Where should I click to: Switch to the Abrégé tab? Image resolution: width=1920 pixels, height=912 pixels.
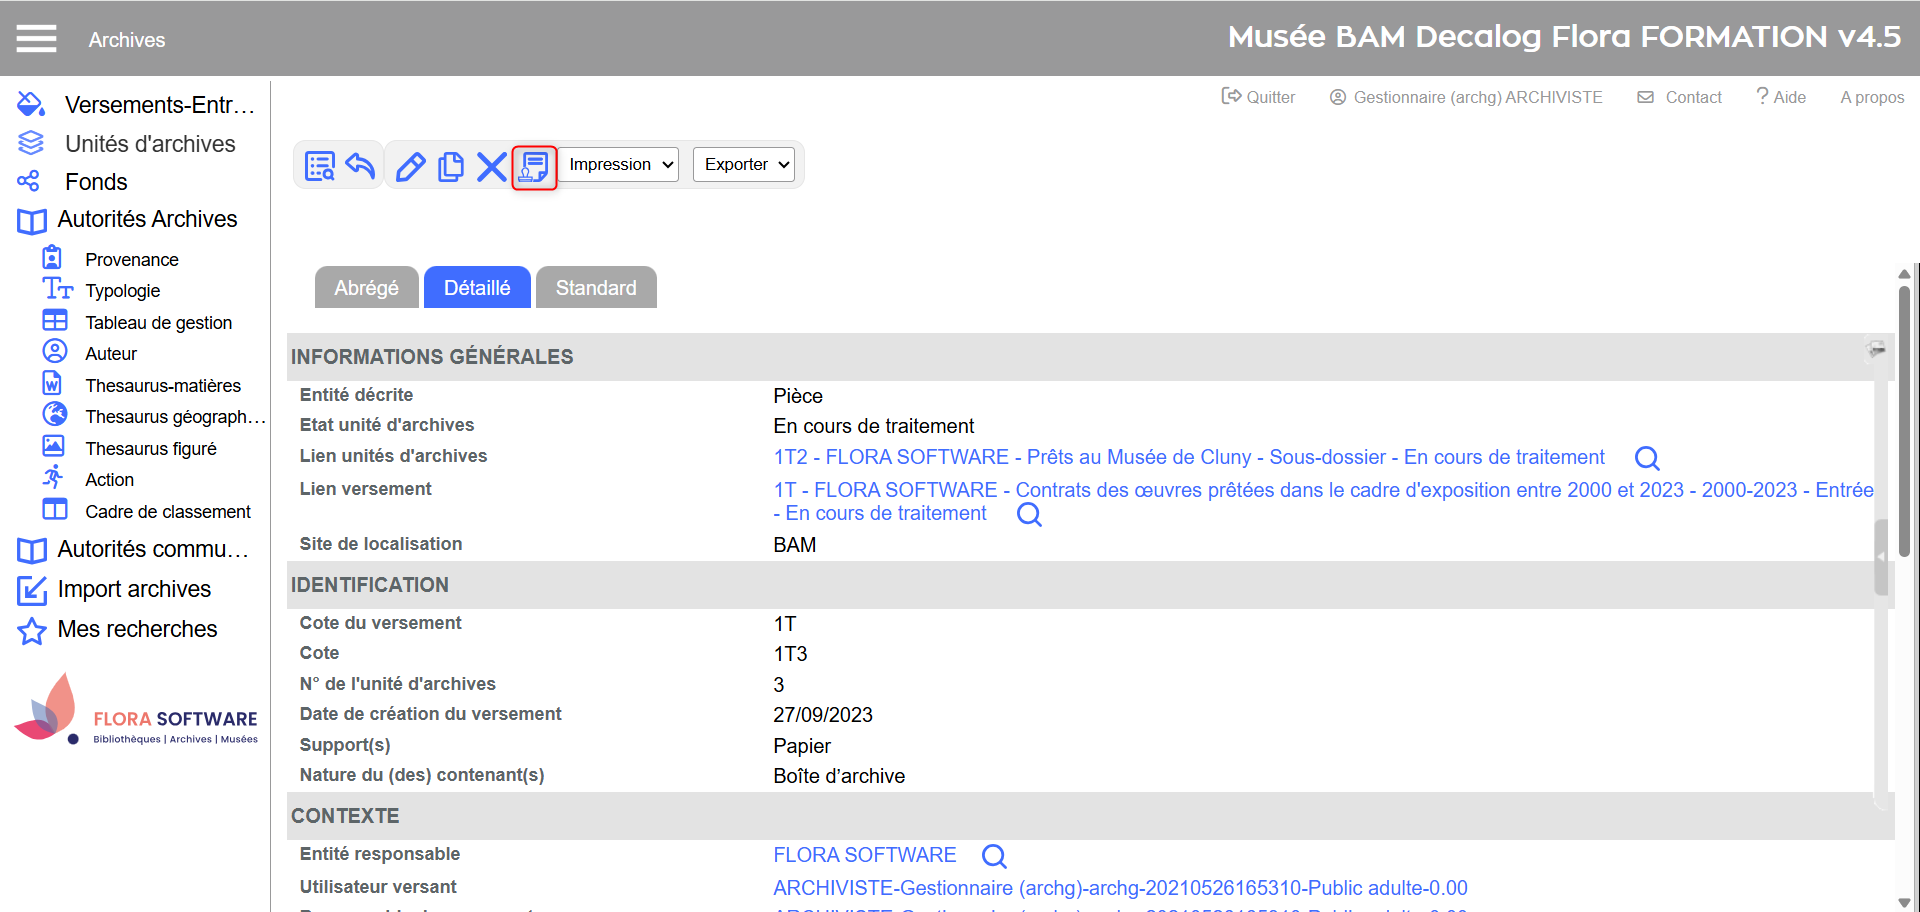tap(366, 288)
